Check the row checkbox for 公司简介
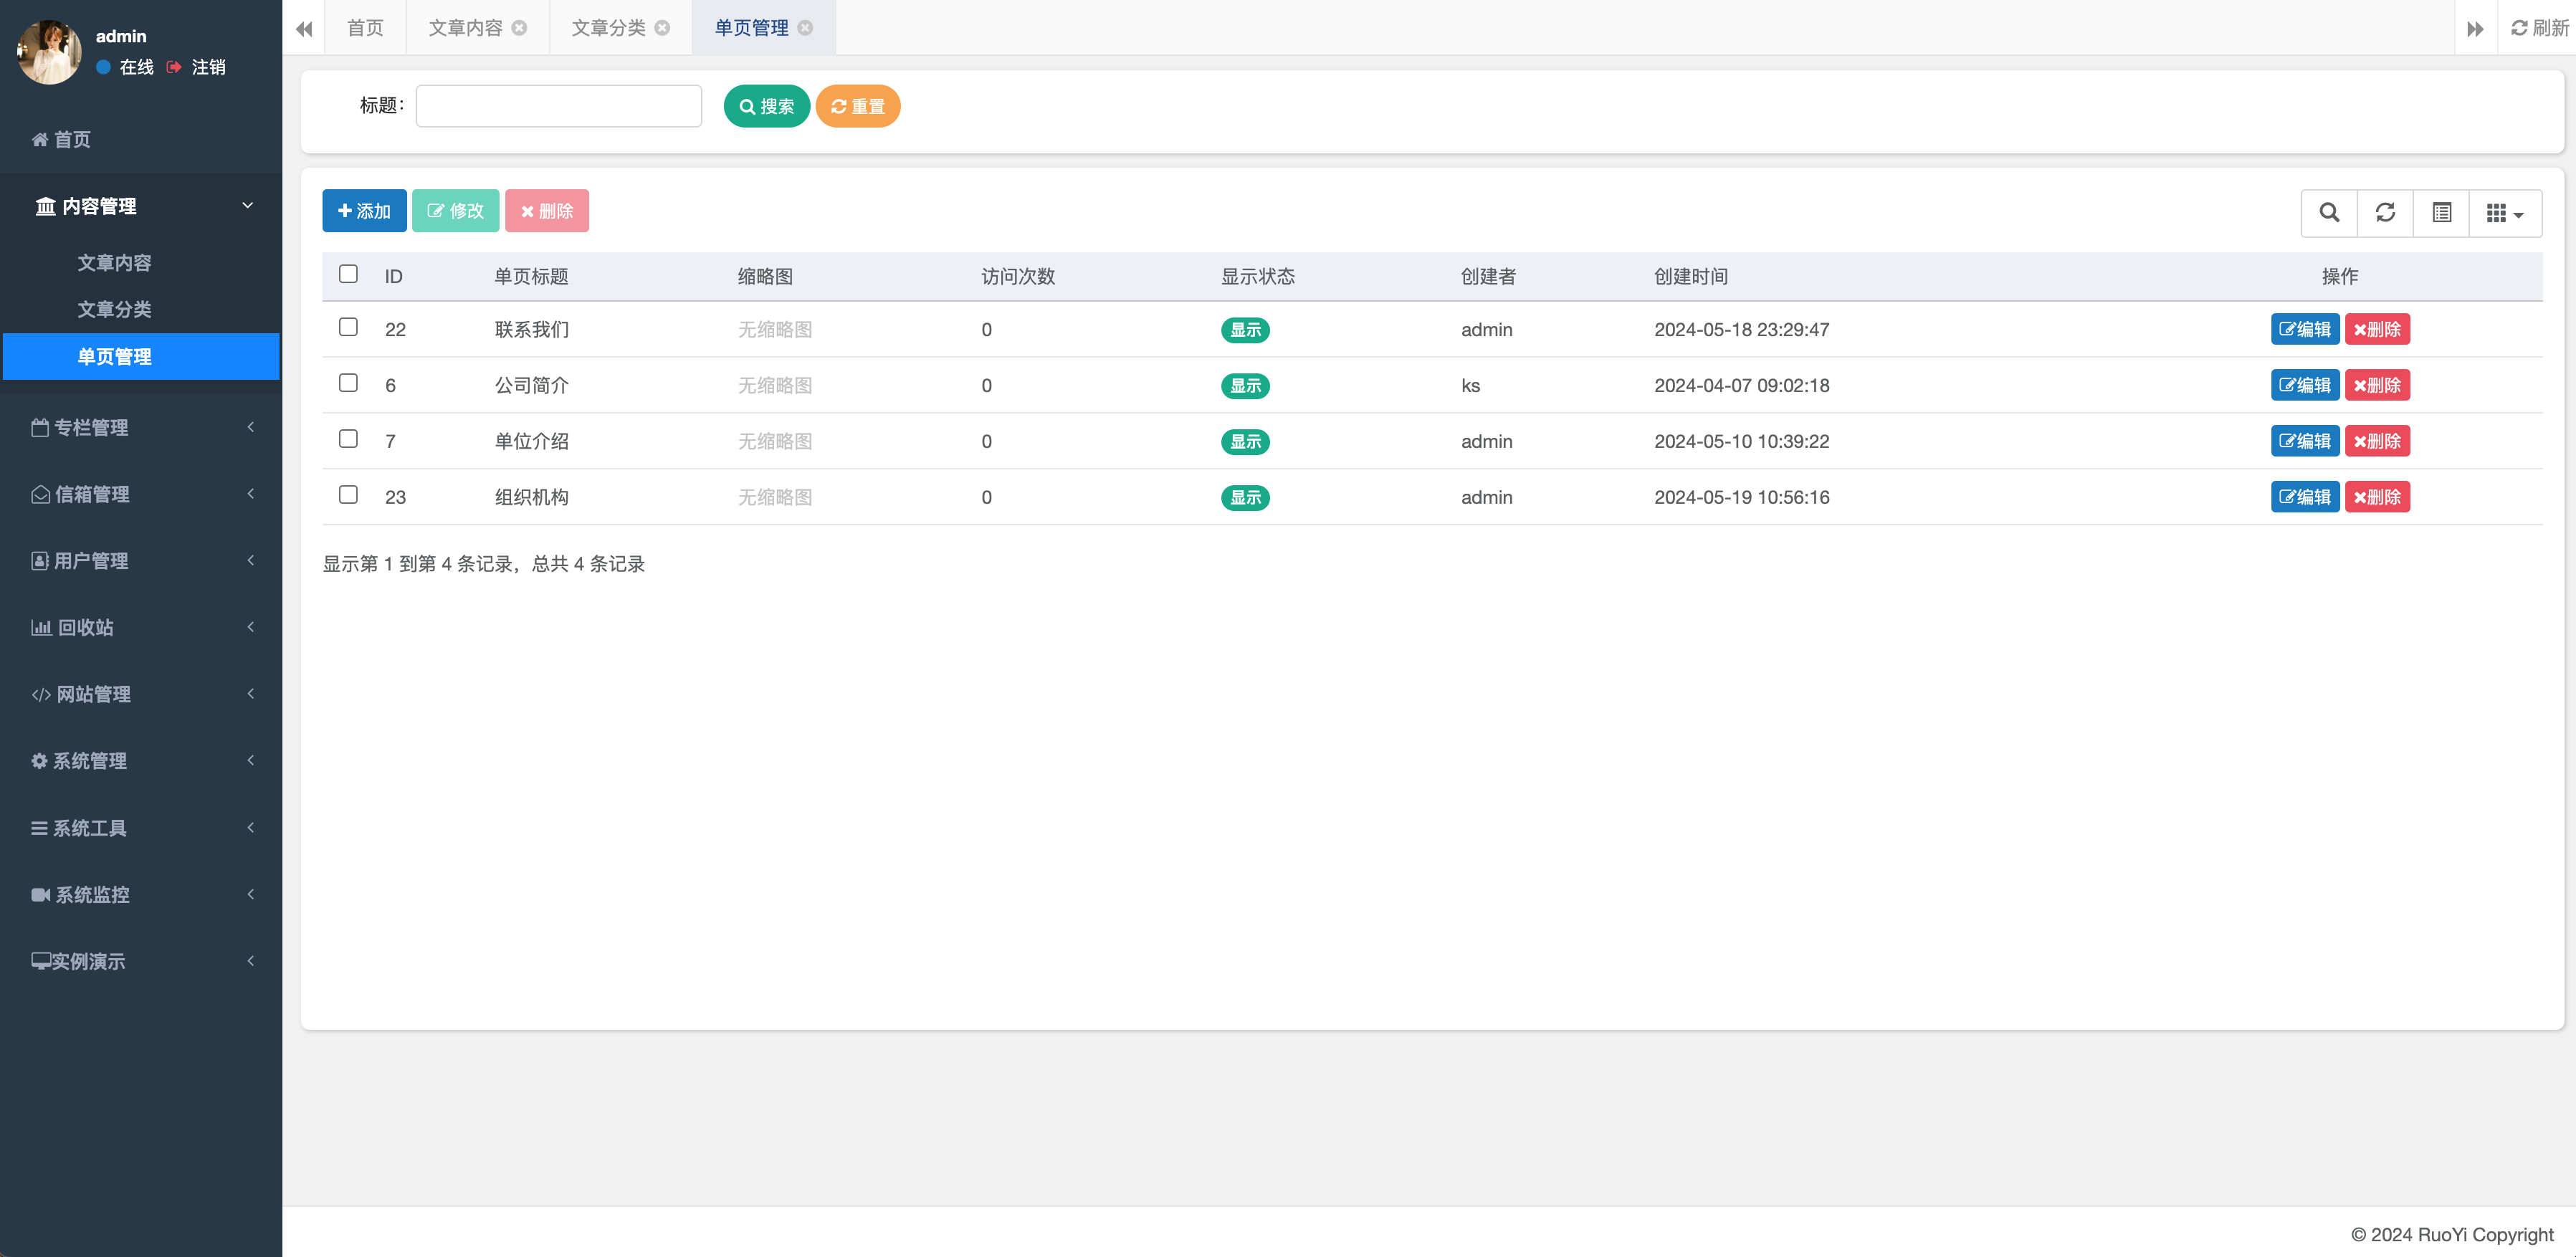The image size is (2576, 1257). pos(348,383)
